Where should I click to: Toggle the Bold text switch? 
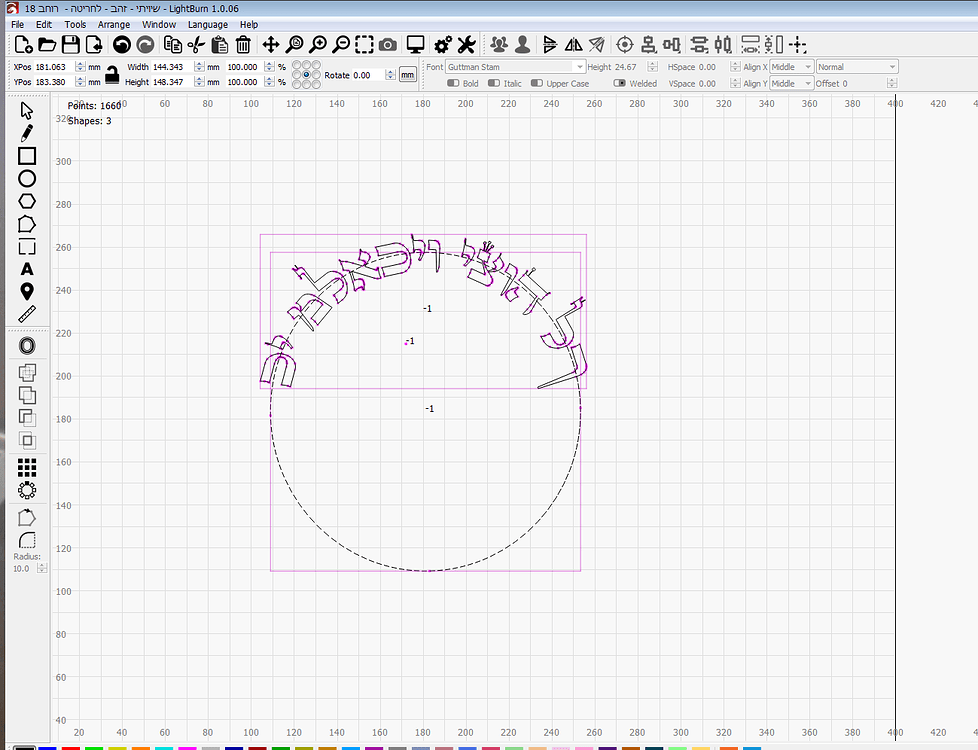(453, 84)
